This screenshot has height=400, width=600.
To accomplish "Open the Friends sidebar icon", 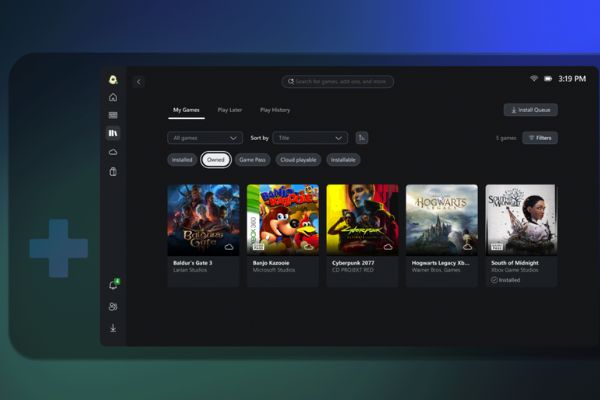I will click(x=113, y=307).
